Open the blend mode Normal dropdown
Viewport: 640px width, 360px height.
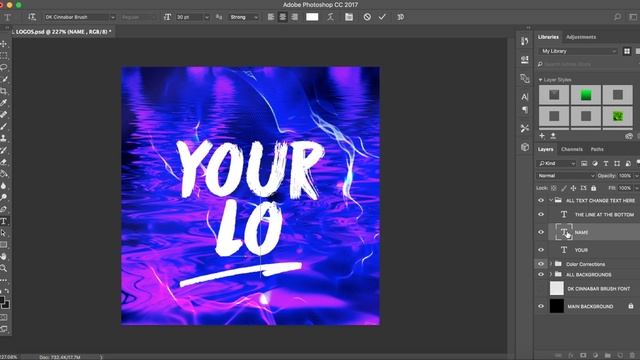566,176
